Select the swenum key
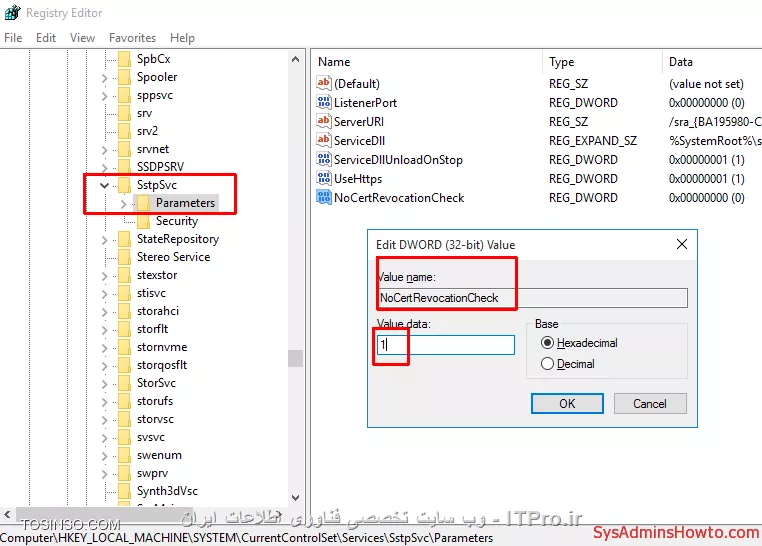This screenshot has height=546, width=762. (159, 455)
